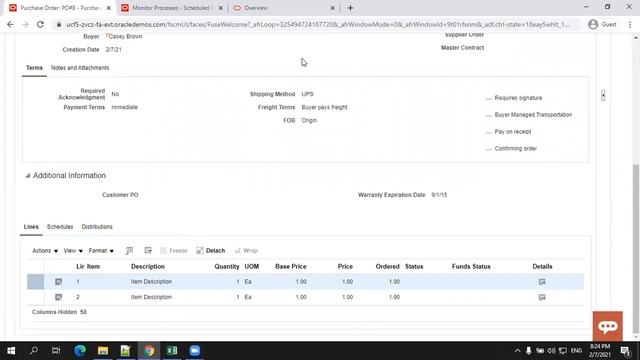
Task: Click the page vertical scrollbar thumb
Action: click(x=636, y=248)
